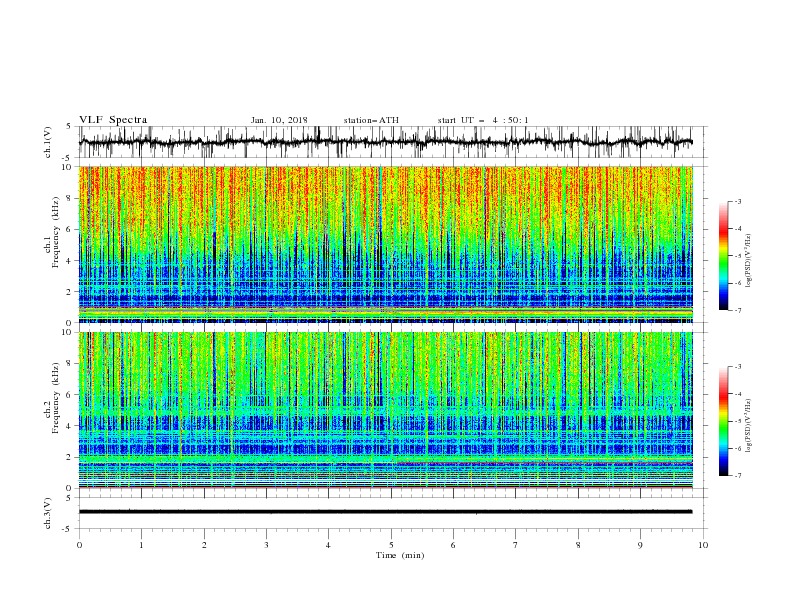Click the ch.1 spectrogram panel

point(386,244)
